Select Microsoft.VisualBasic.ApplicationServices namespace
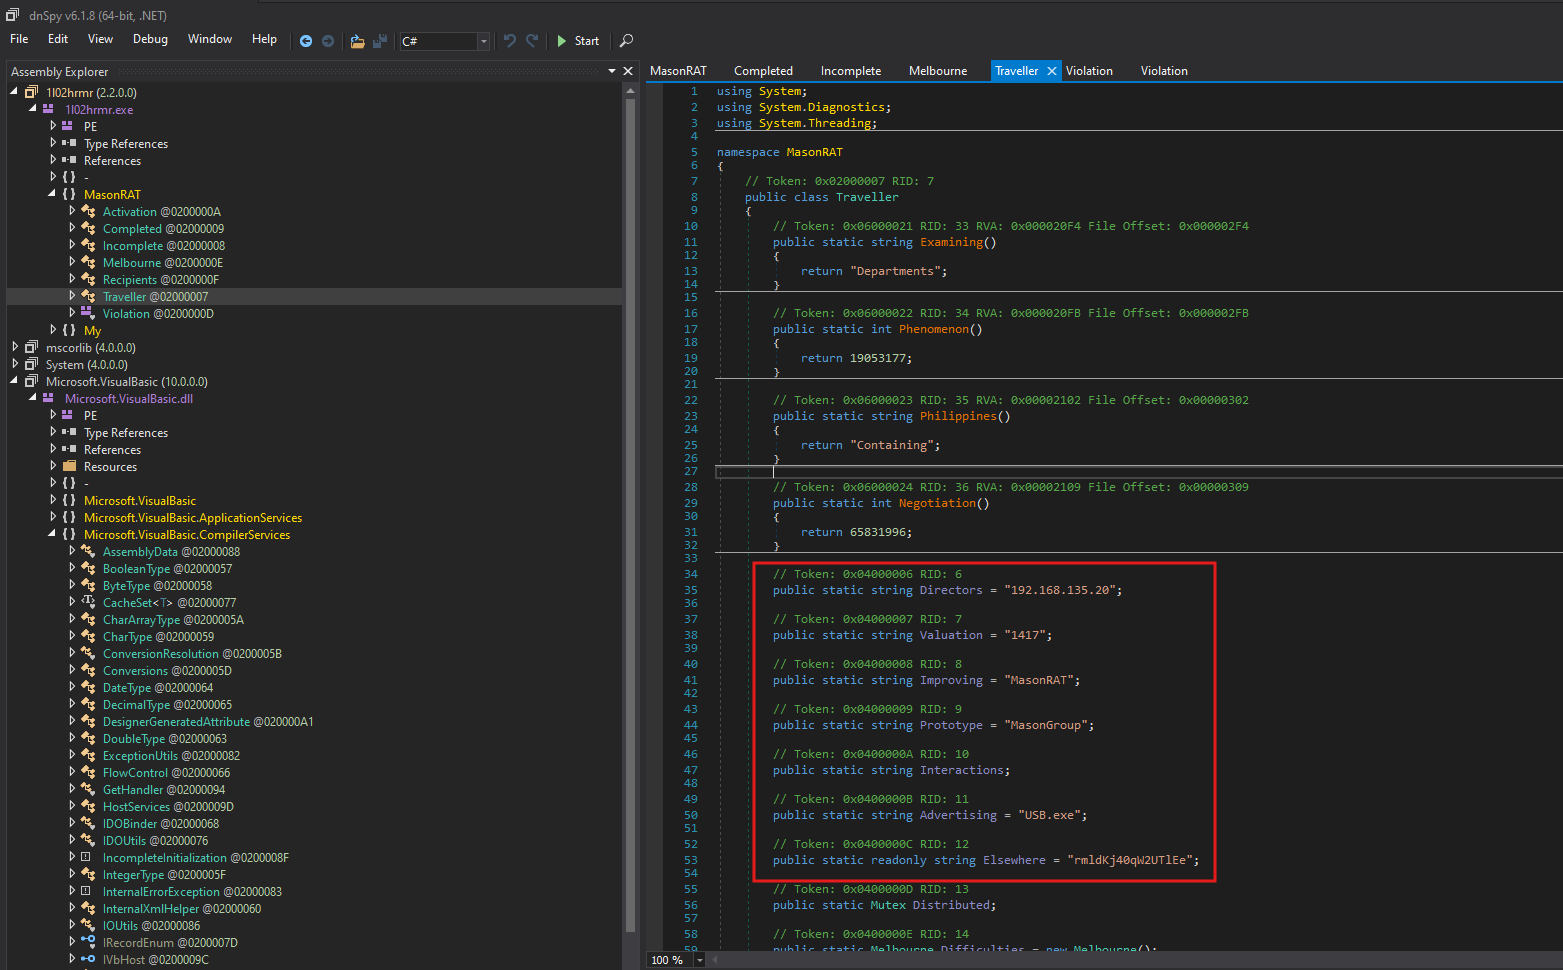This screenshot has height=970, width=1563. click(x=193, y=518)
